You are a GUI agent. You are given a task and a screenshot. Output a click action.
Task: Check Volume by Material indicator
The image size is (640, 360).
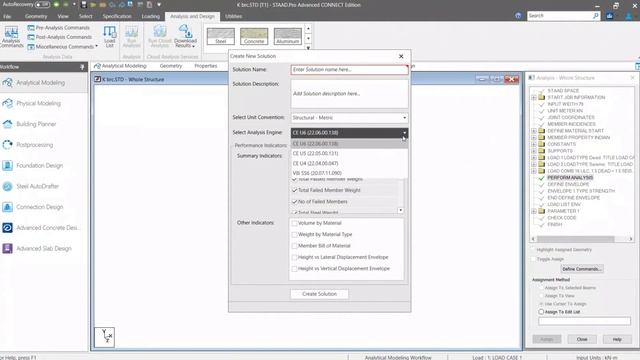point(294,223)
